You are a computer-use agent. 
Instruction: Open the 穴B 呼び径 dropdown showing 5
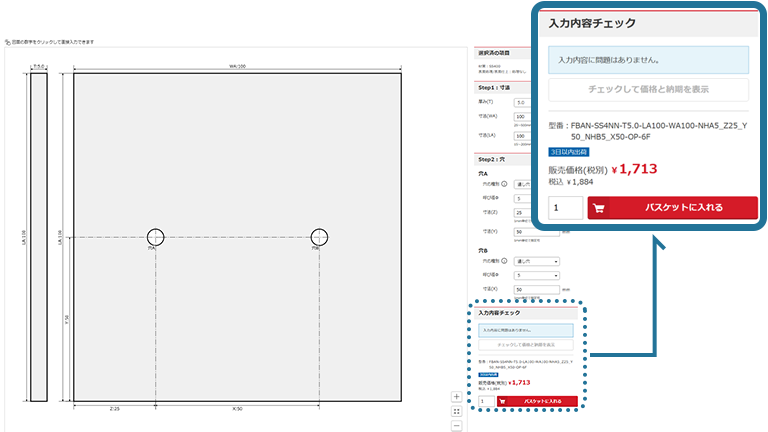(536, 275)
